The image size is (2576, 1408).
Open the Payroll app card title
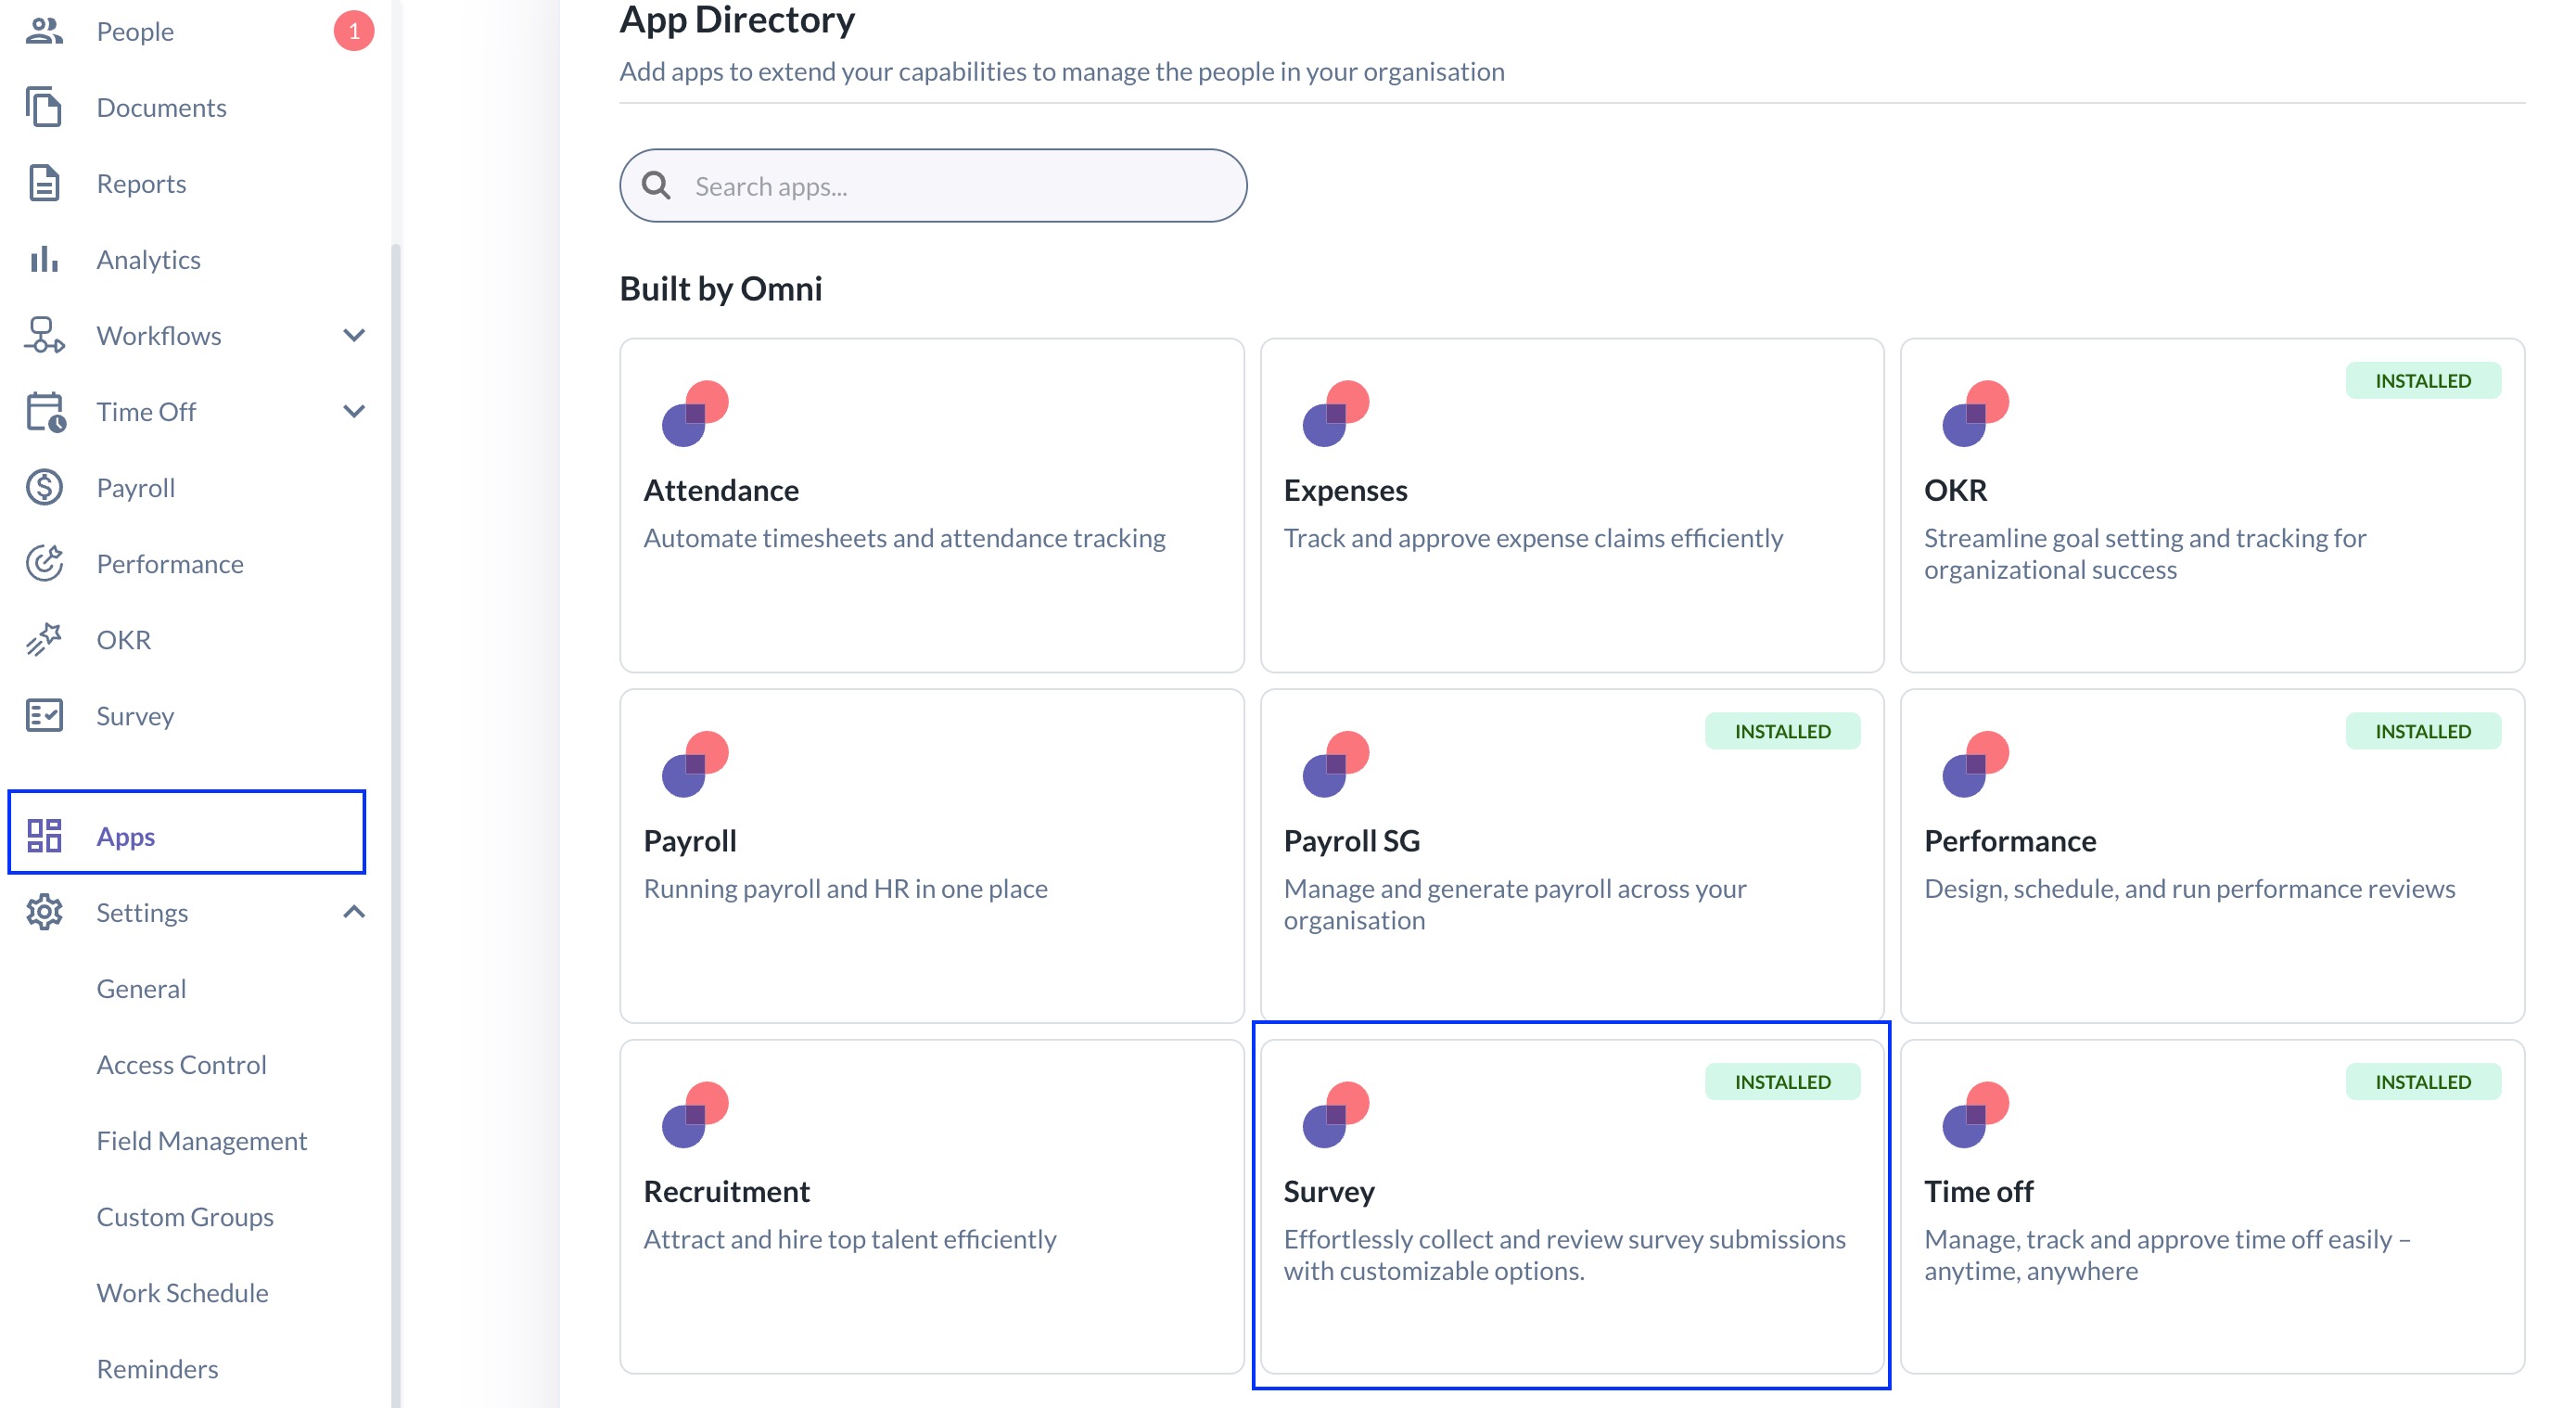690,841
